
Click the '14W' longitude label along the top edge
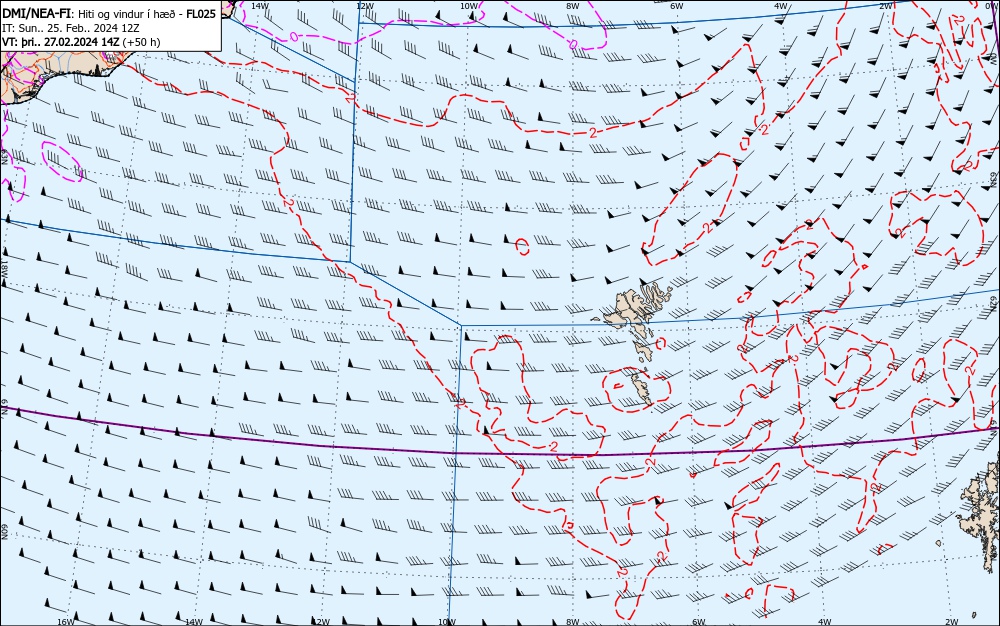click(260, 6)
